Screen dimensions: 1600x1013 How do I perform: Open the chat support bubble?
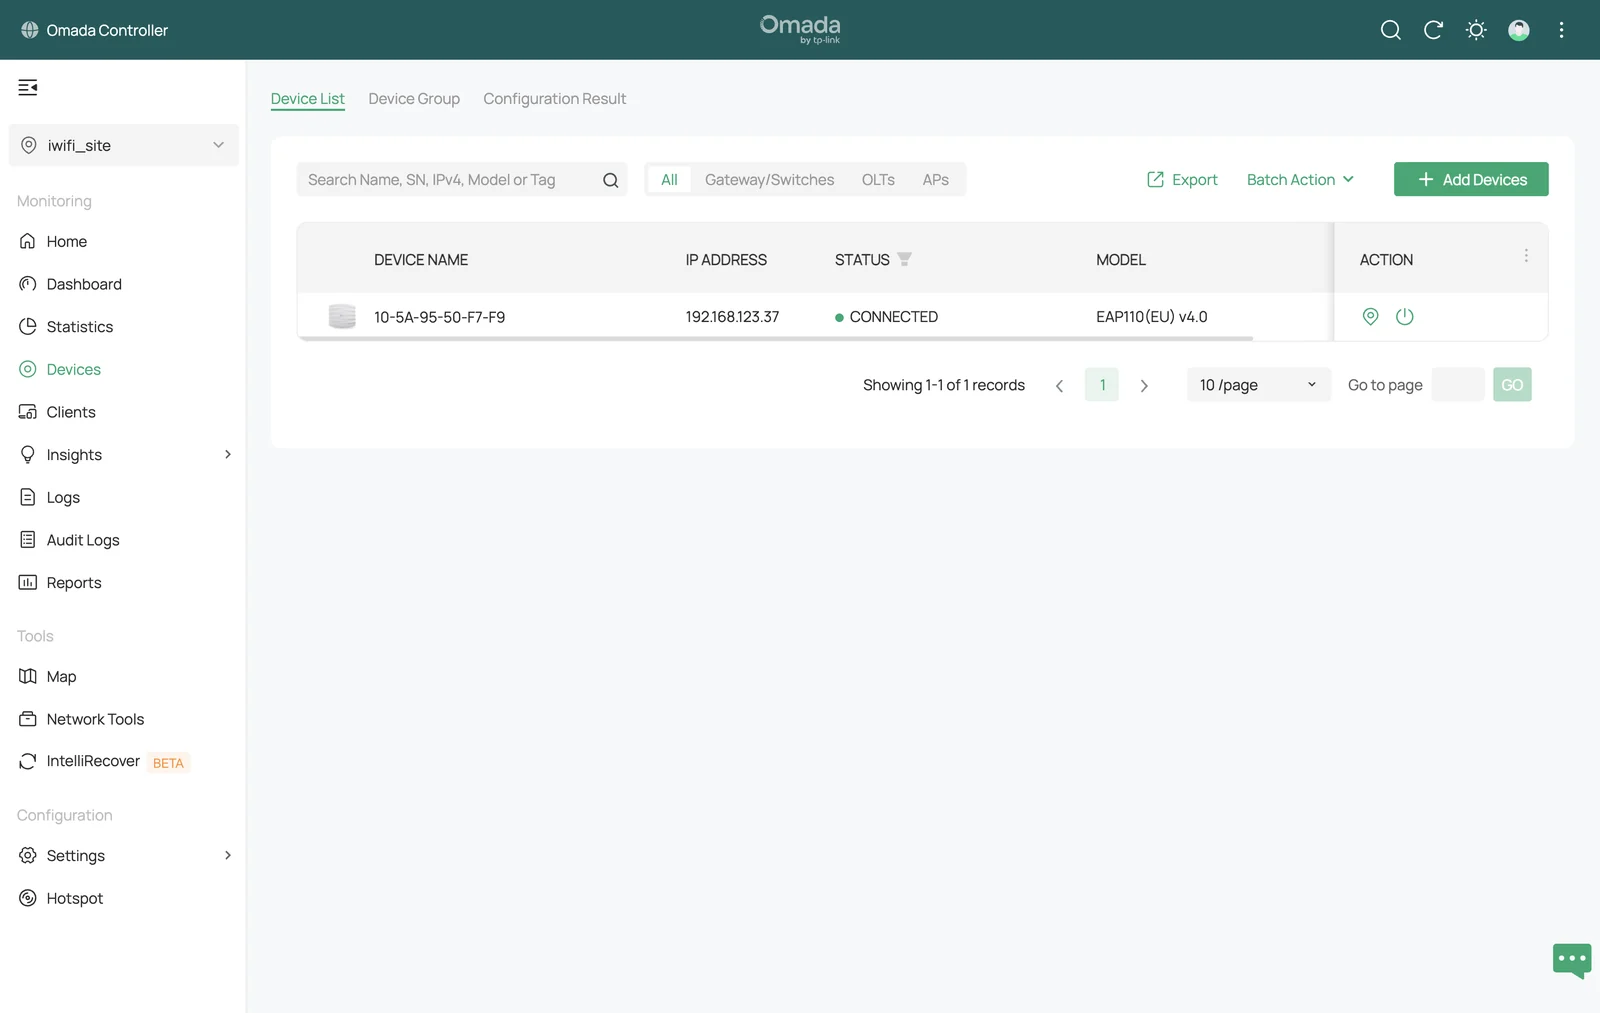pos(1572,960)
